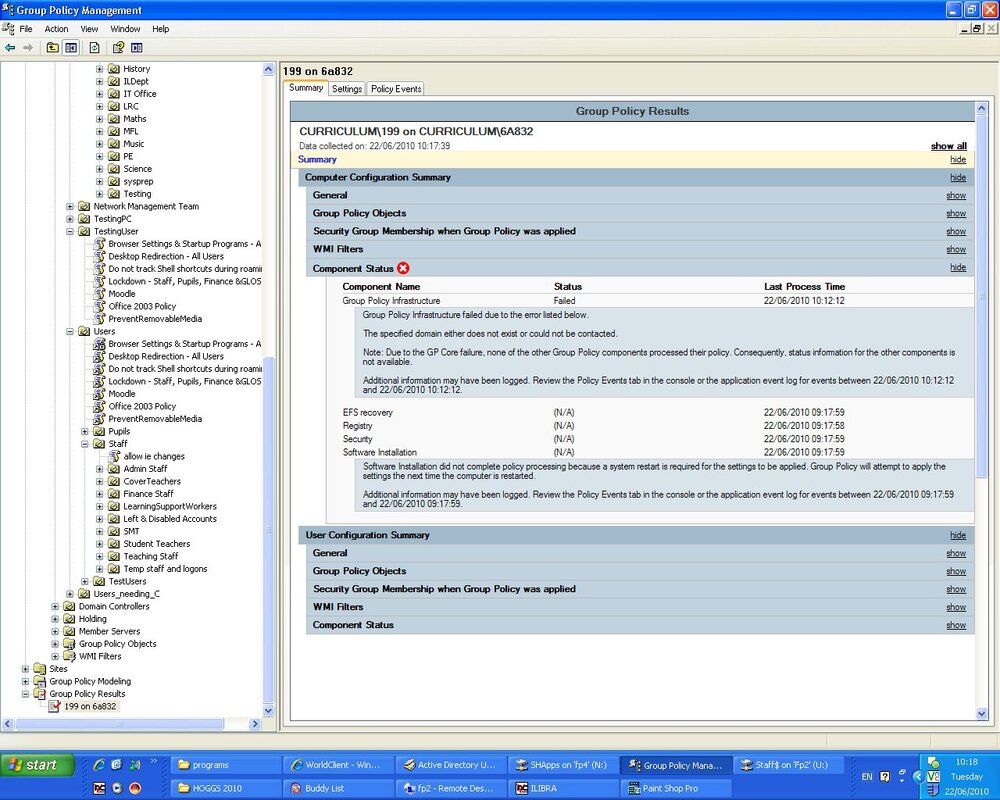Click the show all link

(x=948, y=146)
